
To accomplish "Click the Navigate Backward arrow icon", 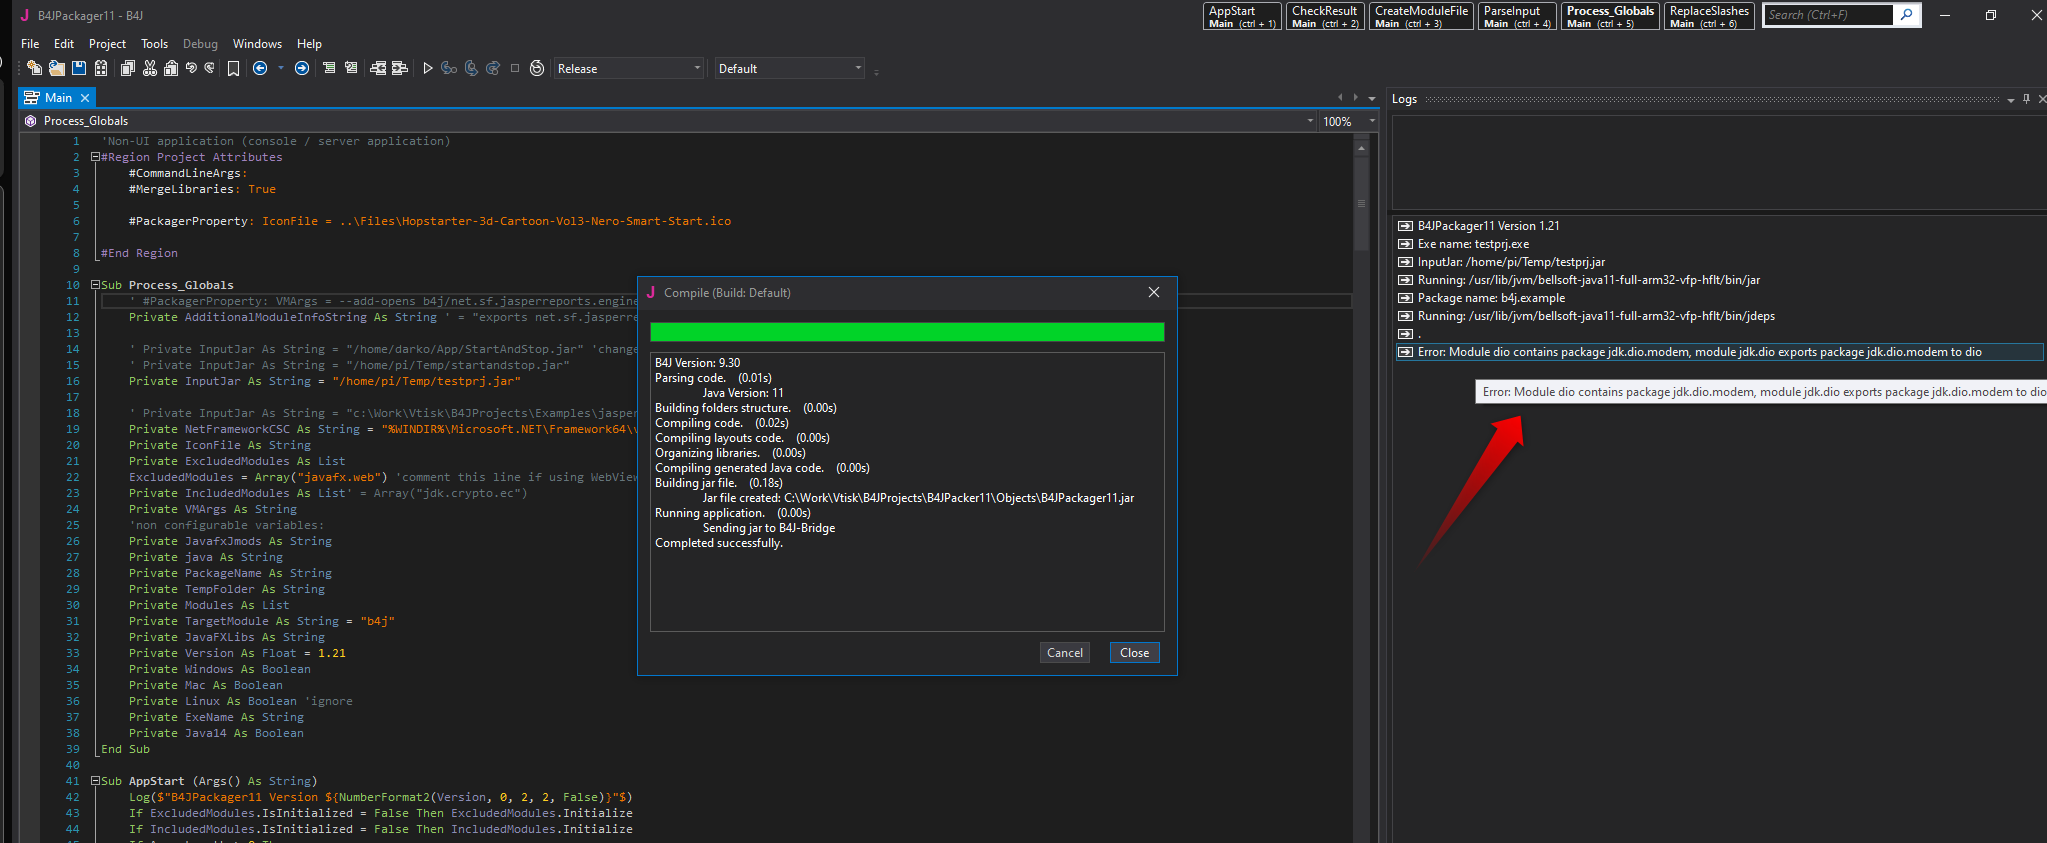I will point(260,68).
